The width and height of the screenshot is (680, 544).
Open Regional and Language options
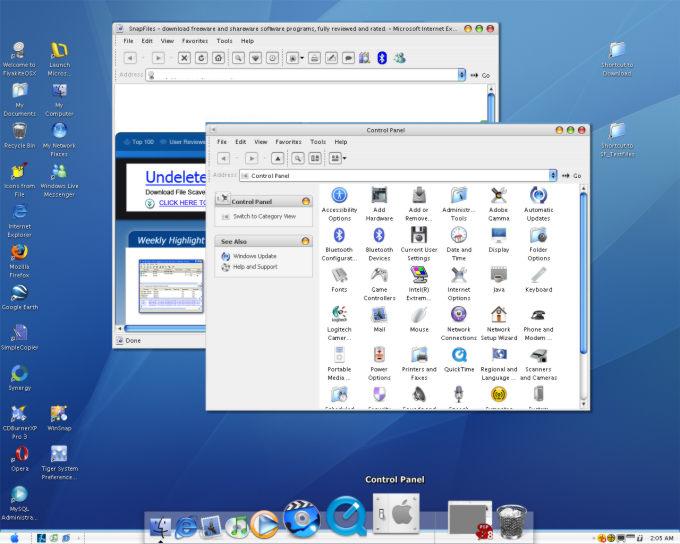click(499, 364)
